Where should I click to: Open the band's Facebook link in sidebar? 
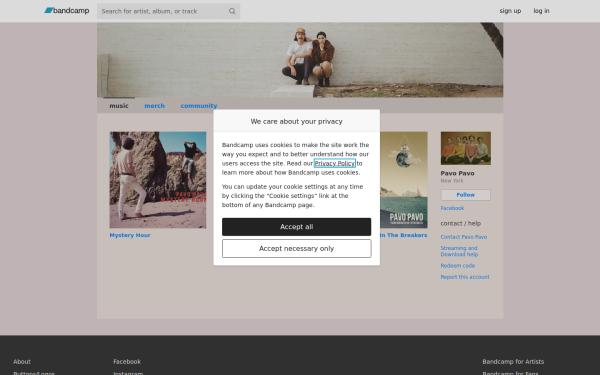452,208
